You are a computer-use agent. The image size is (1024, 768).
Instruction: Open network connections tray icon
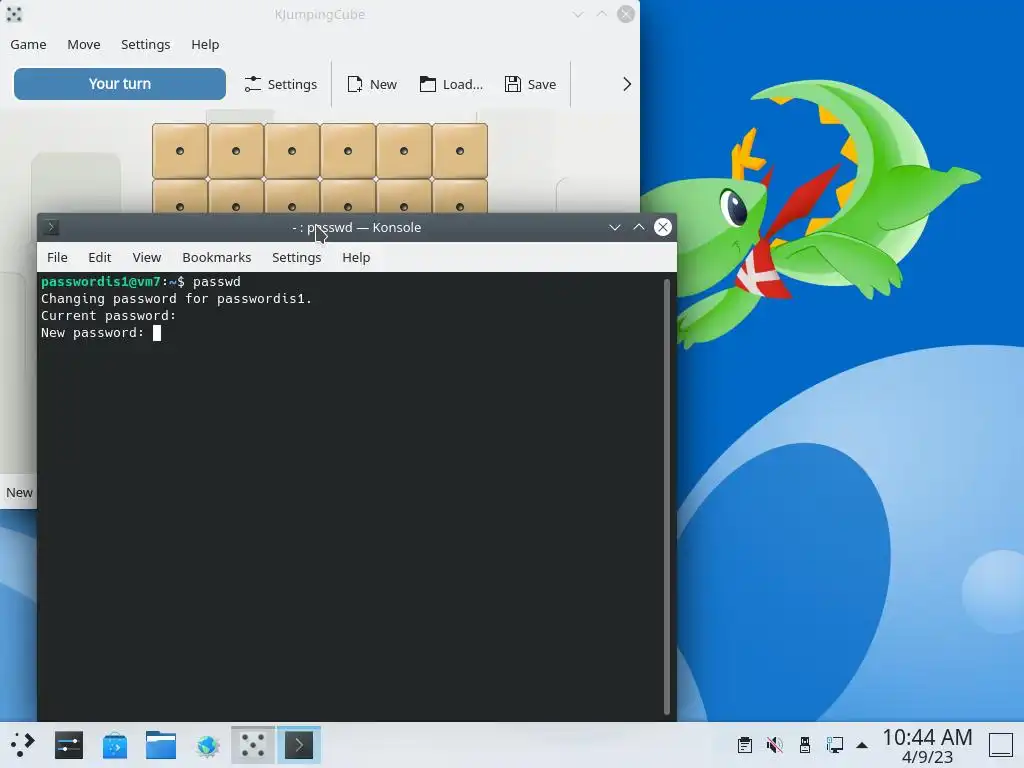(835, 744)
